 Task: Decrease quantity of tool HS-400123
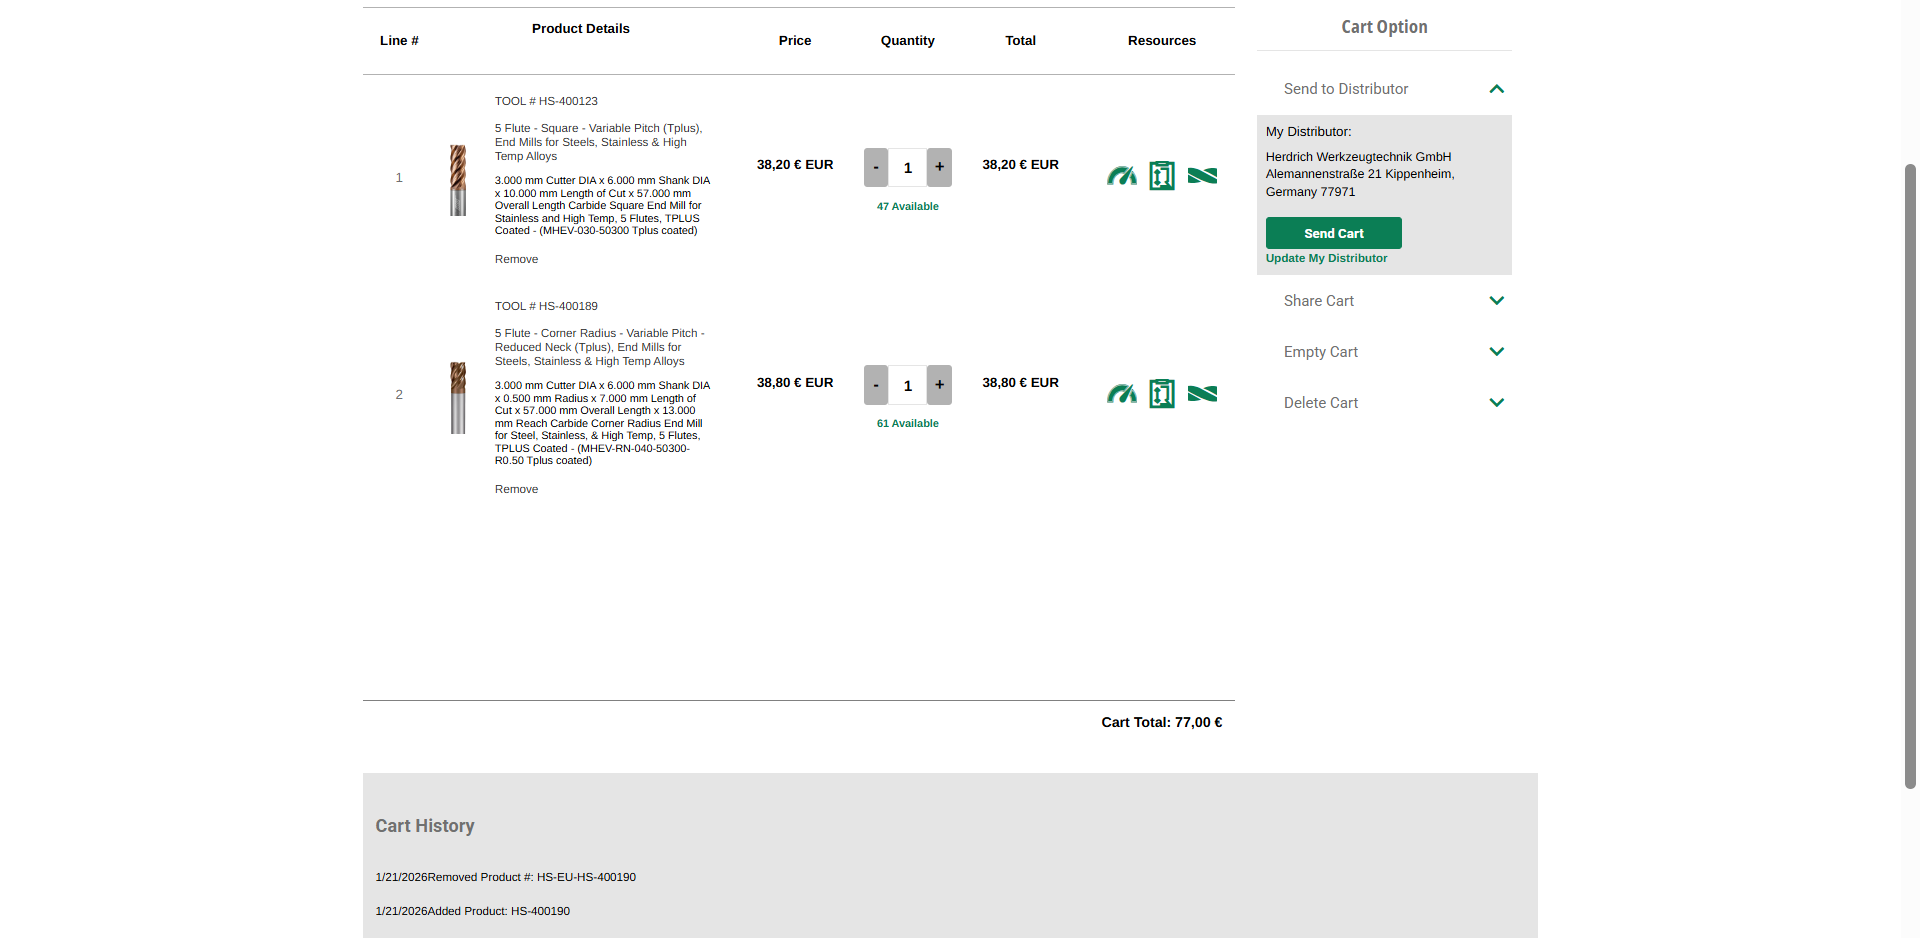pos(876,167)
